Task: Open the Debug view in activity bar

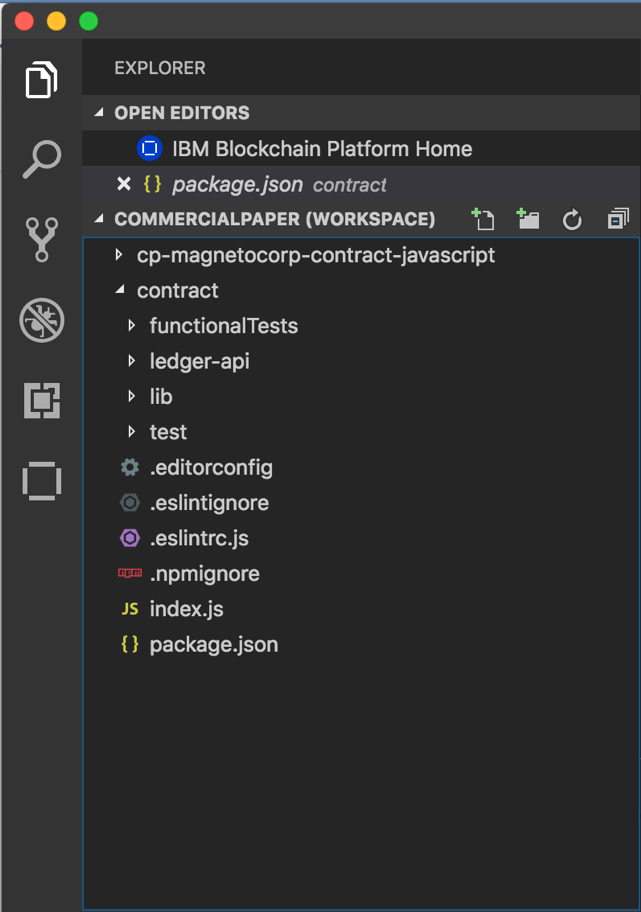Action: coord(41,320)
